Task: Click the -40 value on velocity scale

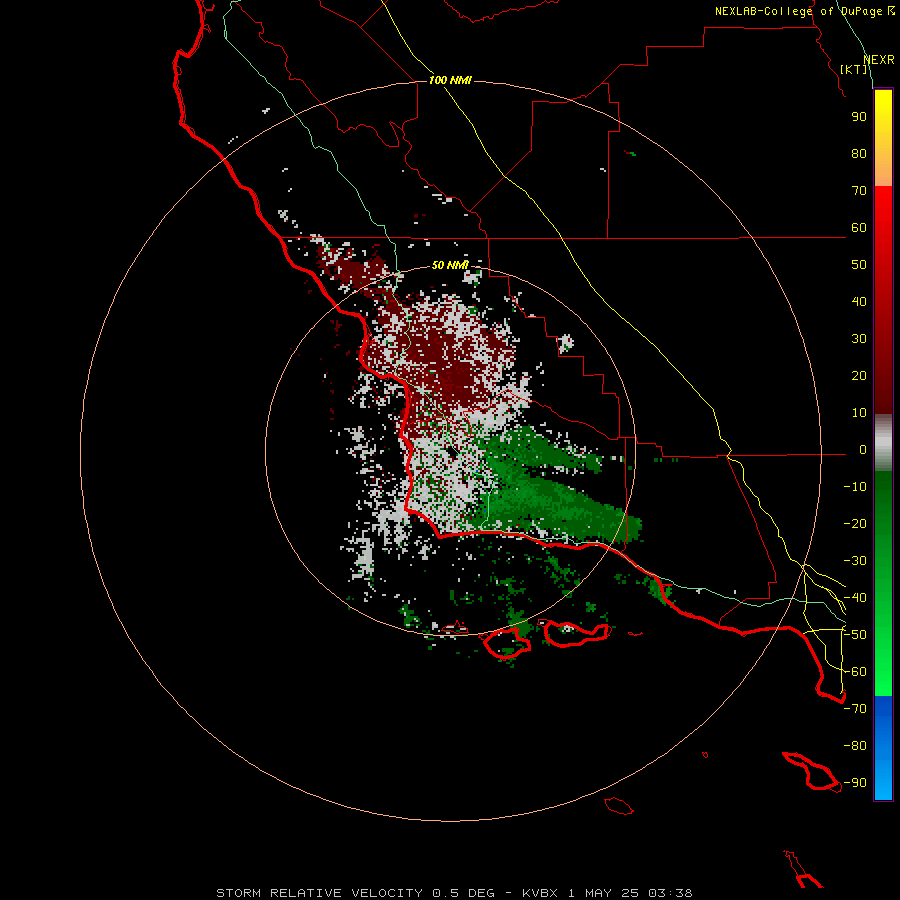Action: coord(855,598)
